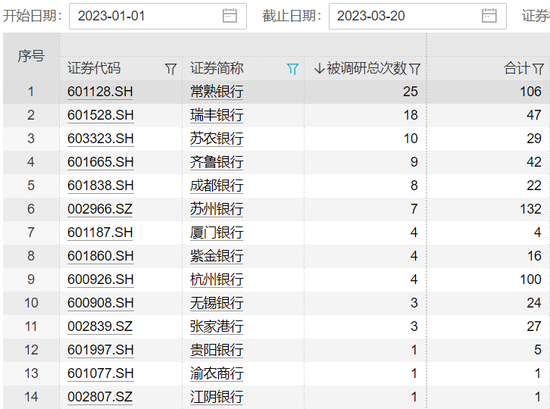The image size is (550, 409).
Task: Select the survey count 10 for 苏农银行
Action: pyautogui.click(x=410, y=139)
